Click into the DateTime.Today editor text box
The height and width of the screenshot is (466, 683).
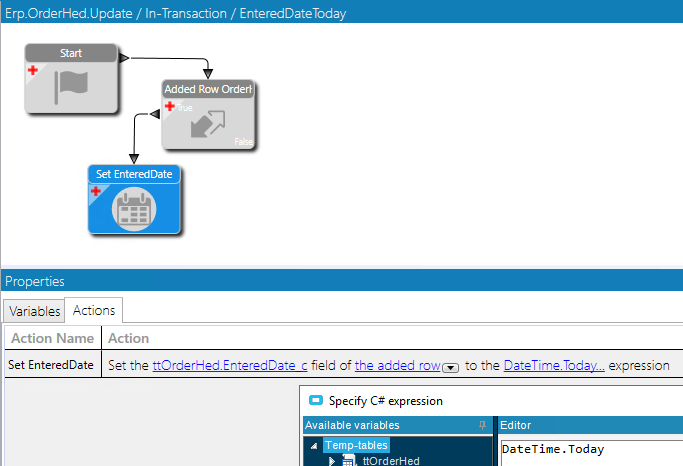[x=592, y=453]
